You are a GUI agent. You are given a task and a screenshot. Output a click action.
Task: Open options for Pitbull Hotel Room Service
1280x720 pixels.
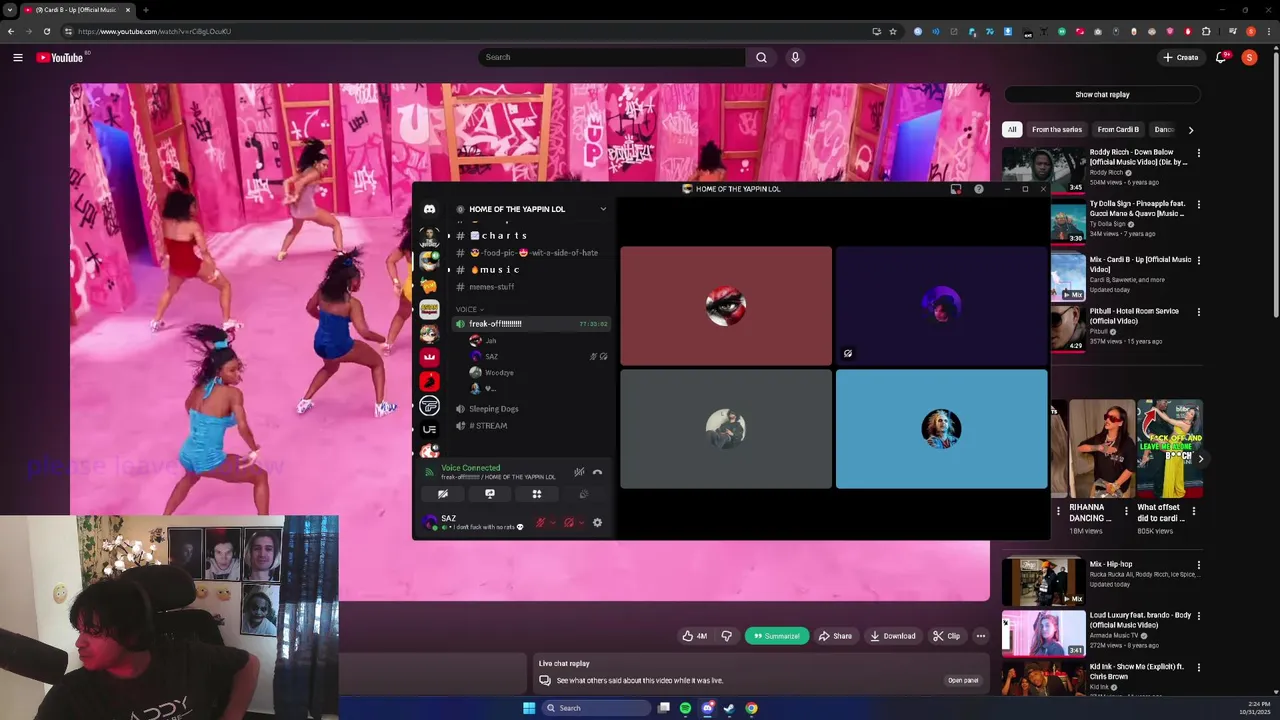tap(1198, 312)
